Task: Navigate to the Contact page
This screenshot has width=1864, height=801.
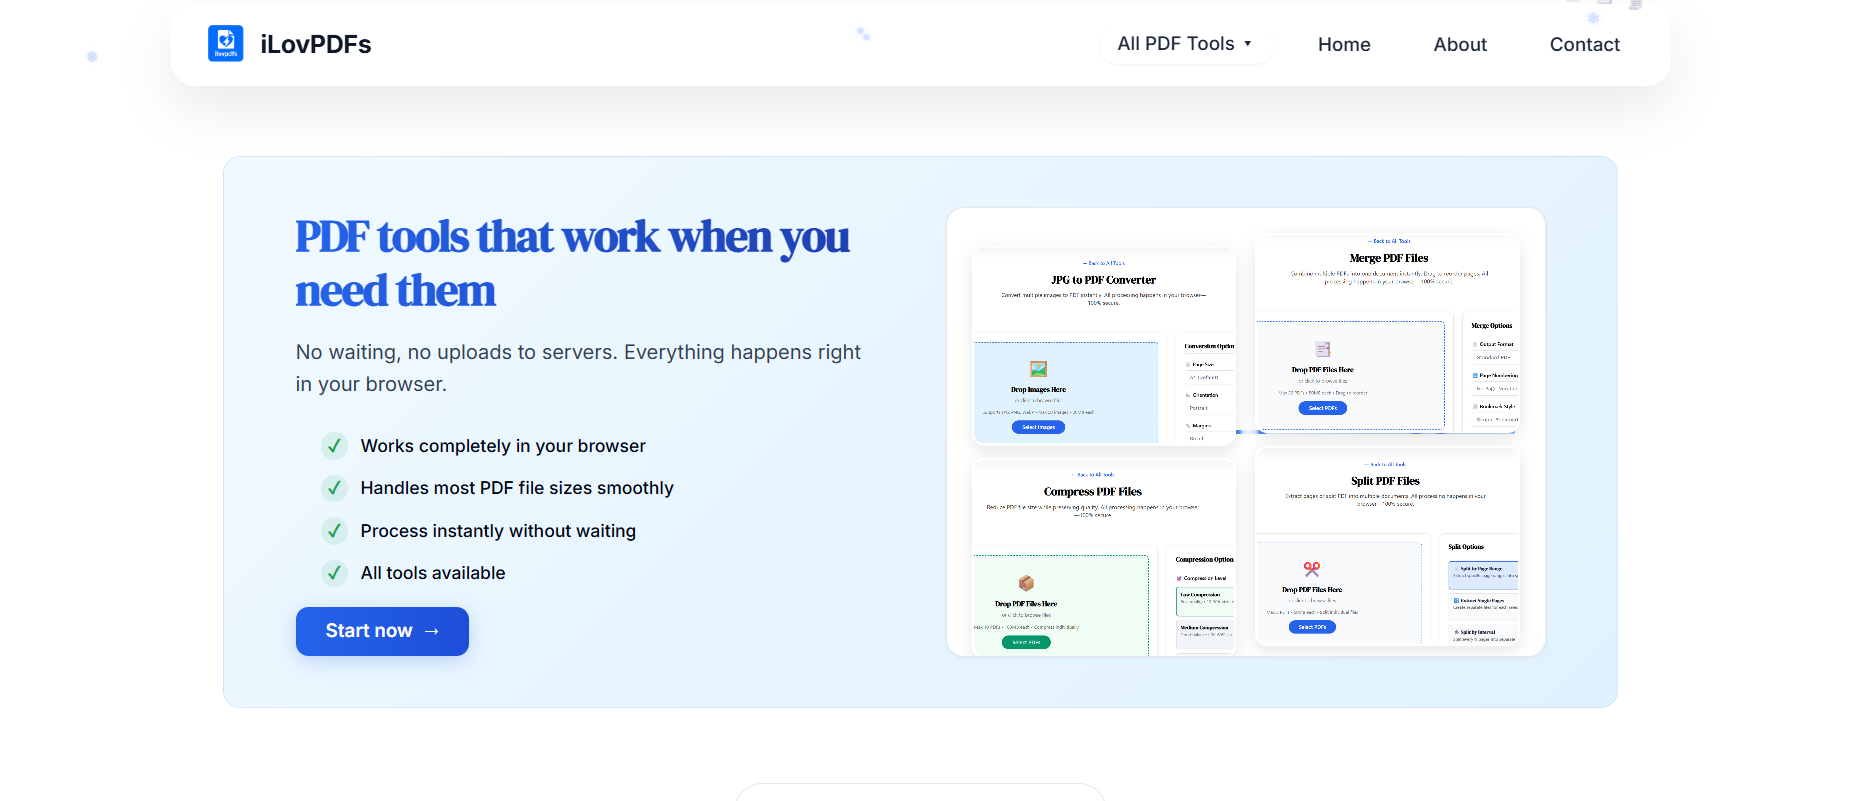Action: pyautogui.click(x=1584, y=45)
